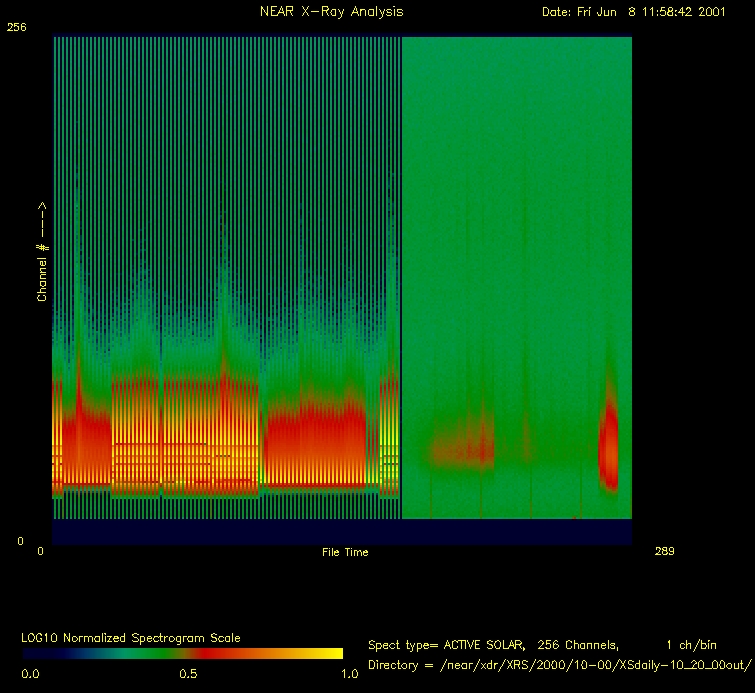
Task: Click the Directory path text
Action: pyautogui.click(x=559, y=665)
